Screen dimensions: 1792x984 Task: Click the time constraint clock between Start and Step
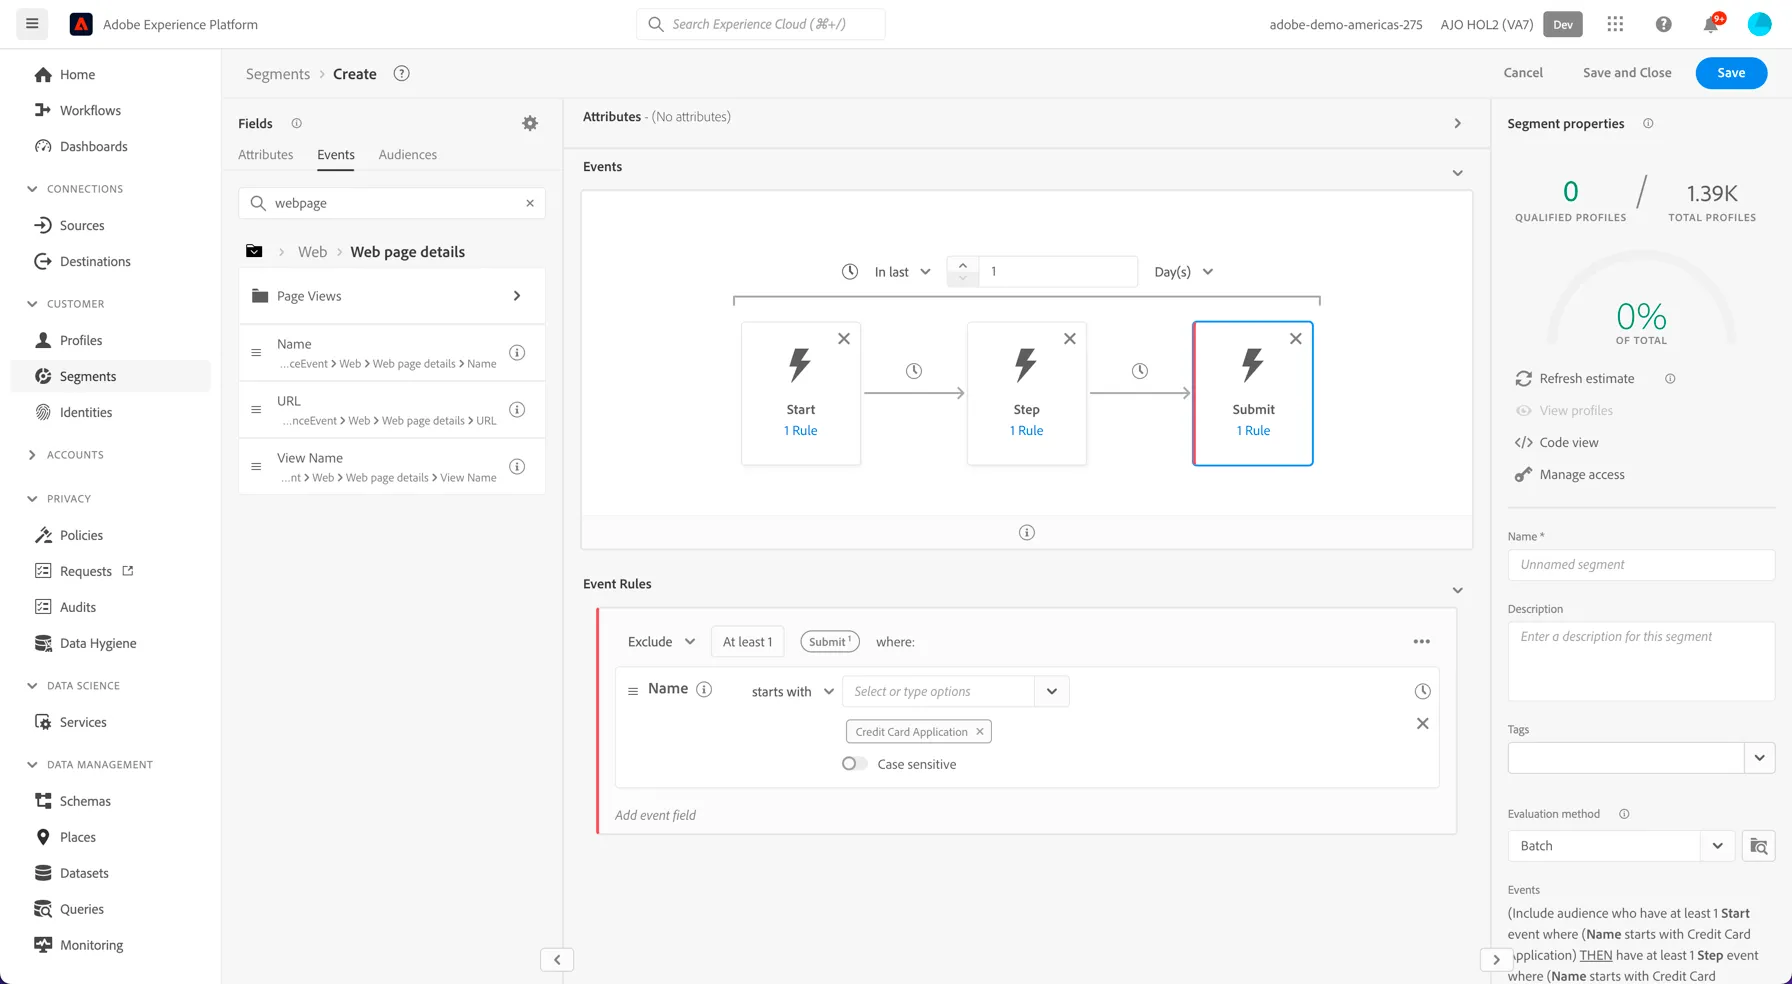coord(914,371)
